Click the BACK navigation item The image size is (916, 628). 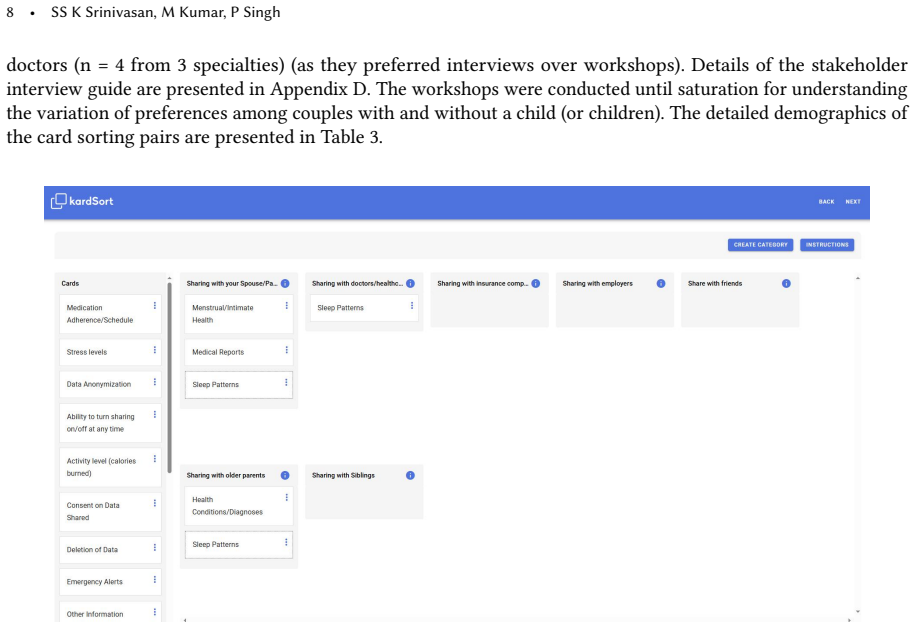tap(826, 202)
